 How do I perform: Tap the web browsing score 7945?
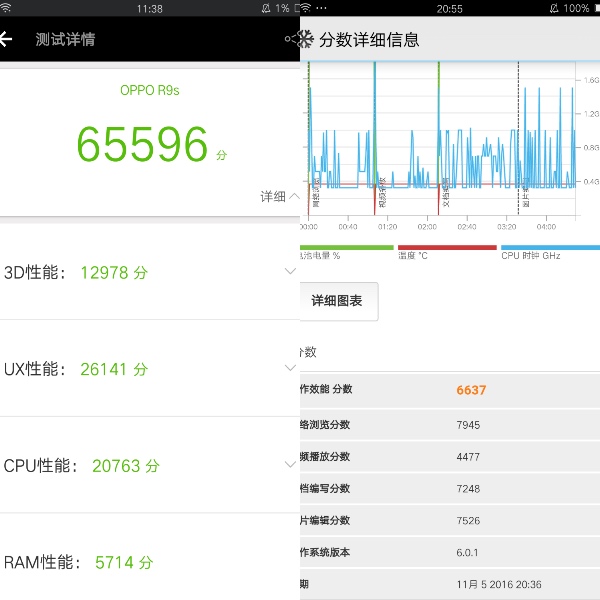tap(468, 425)
